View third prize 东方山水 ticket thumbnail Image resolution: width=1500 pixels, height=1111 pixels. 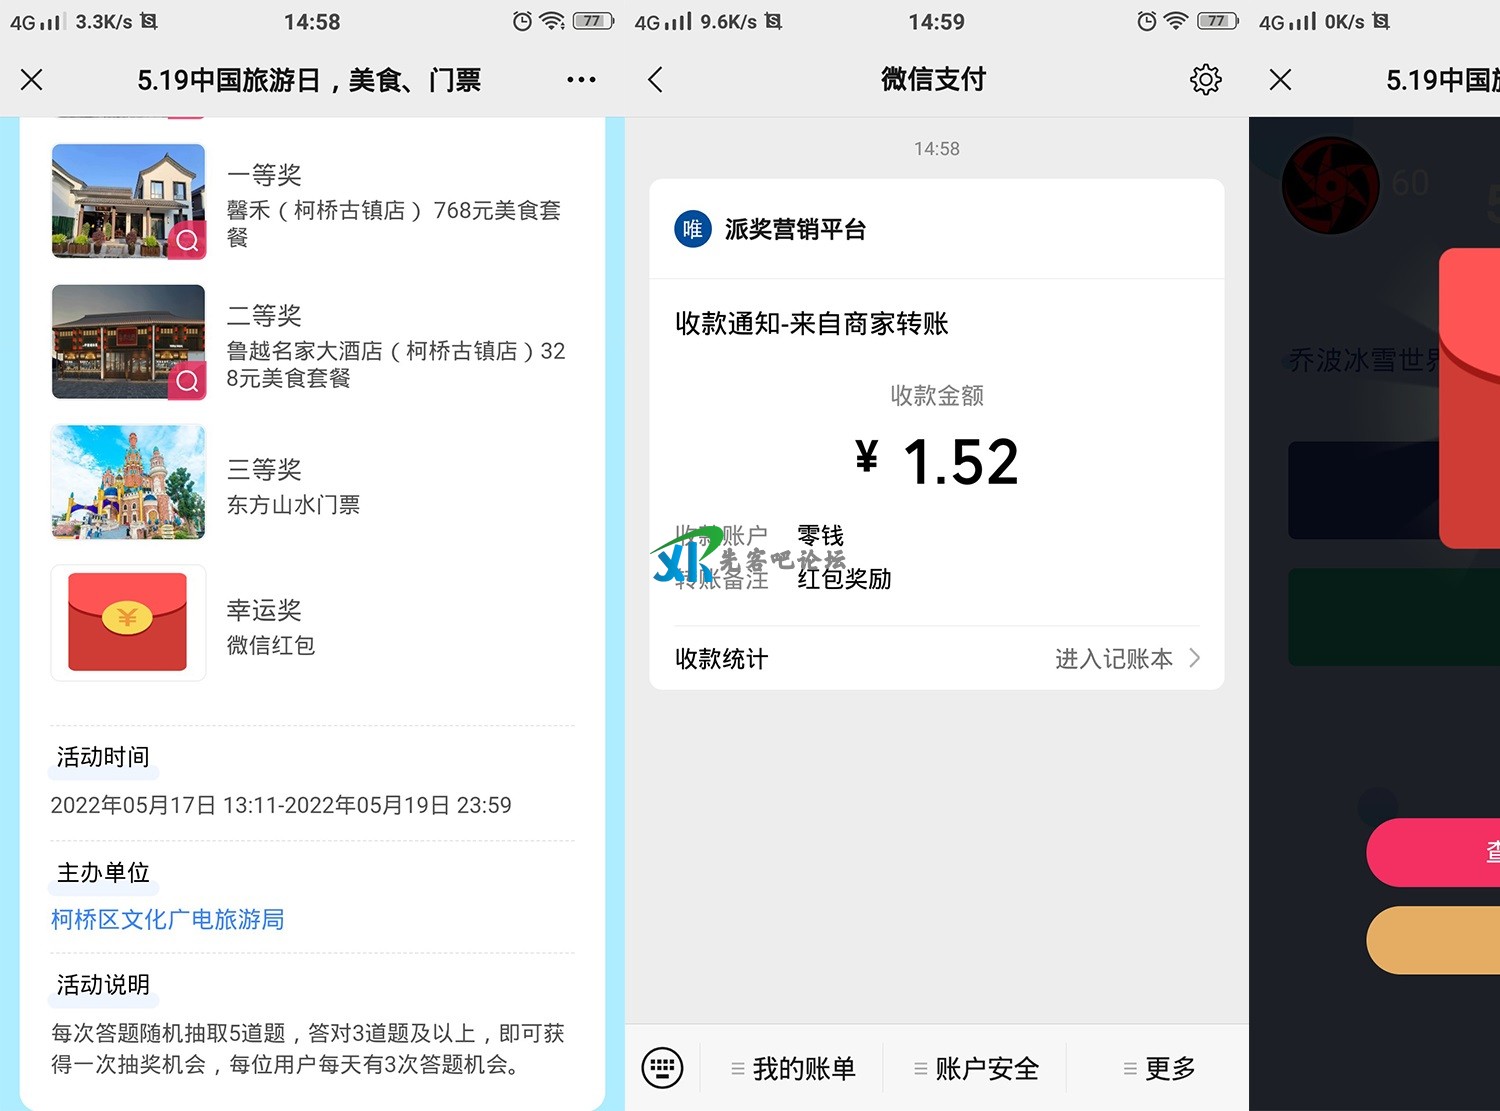[x=128, y=482]
